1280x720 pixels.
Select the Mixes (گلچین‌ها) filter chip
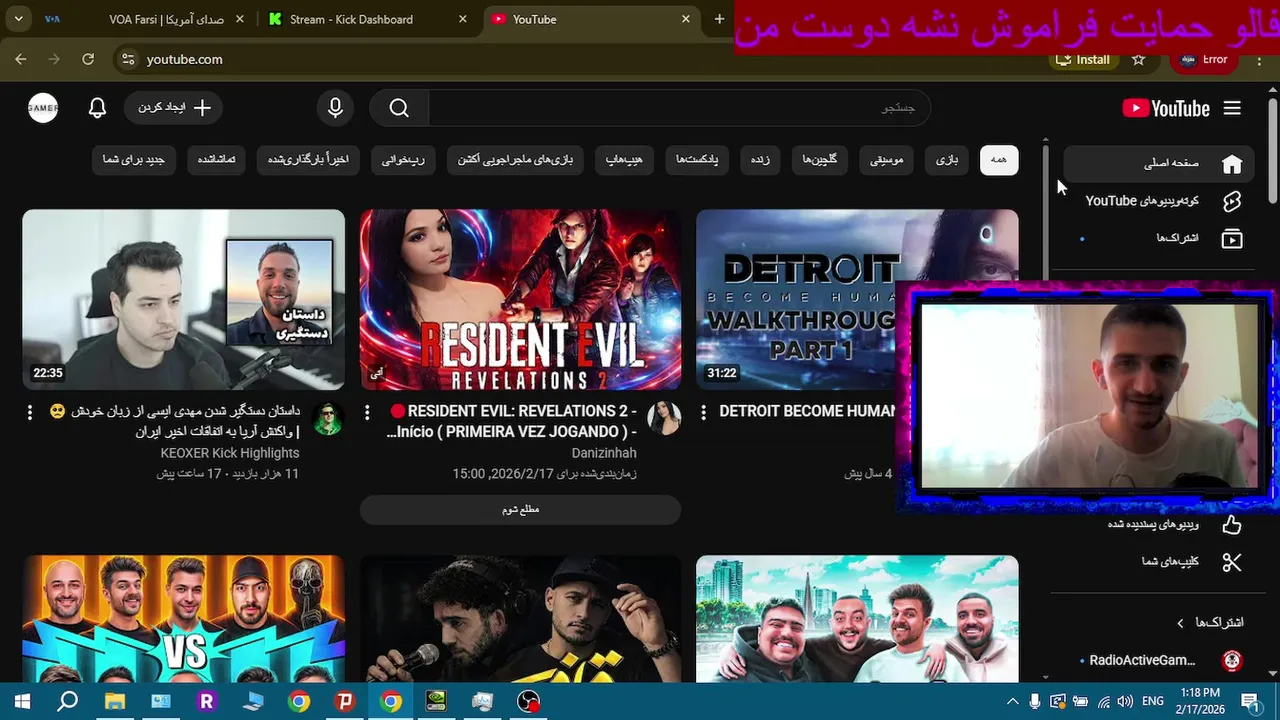820,160
